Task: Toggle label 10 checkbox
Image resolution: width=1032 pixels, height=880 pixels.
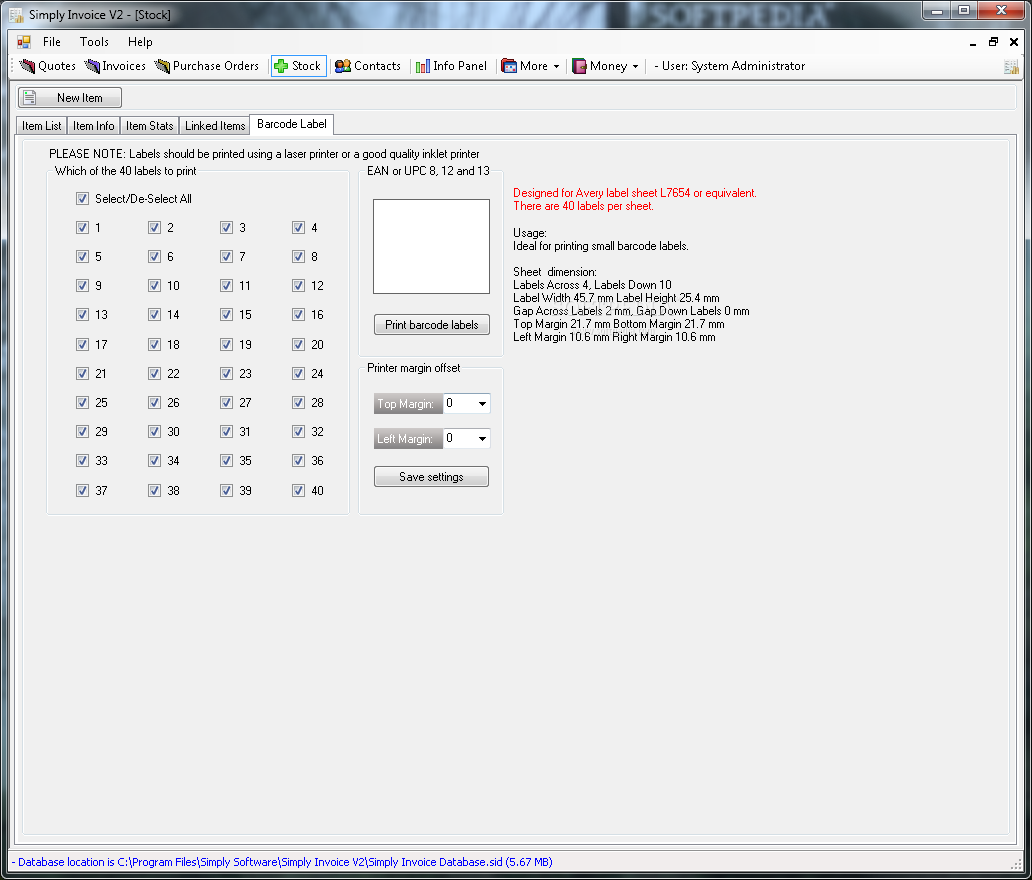Action: coord(154,285)
